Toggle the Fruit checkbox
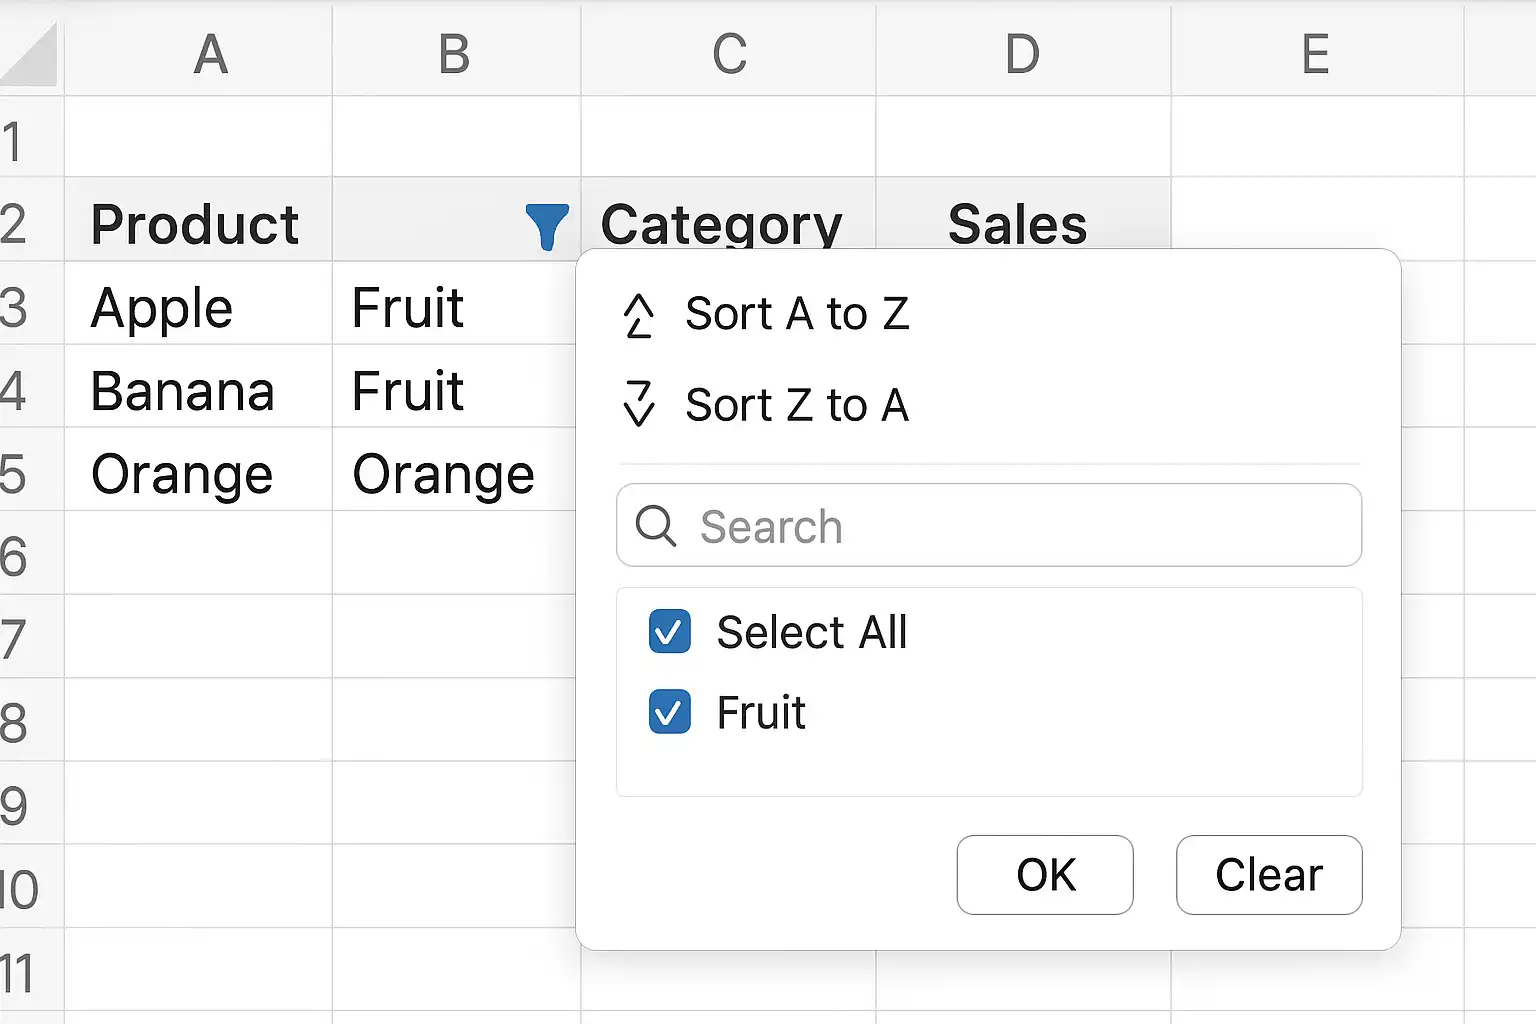Screen dimensions: 1536x1024 [x=669, y=712]
